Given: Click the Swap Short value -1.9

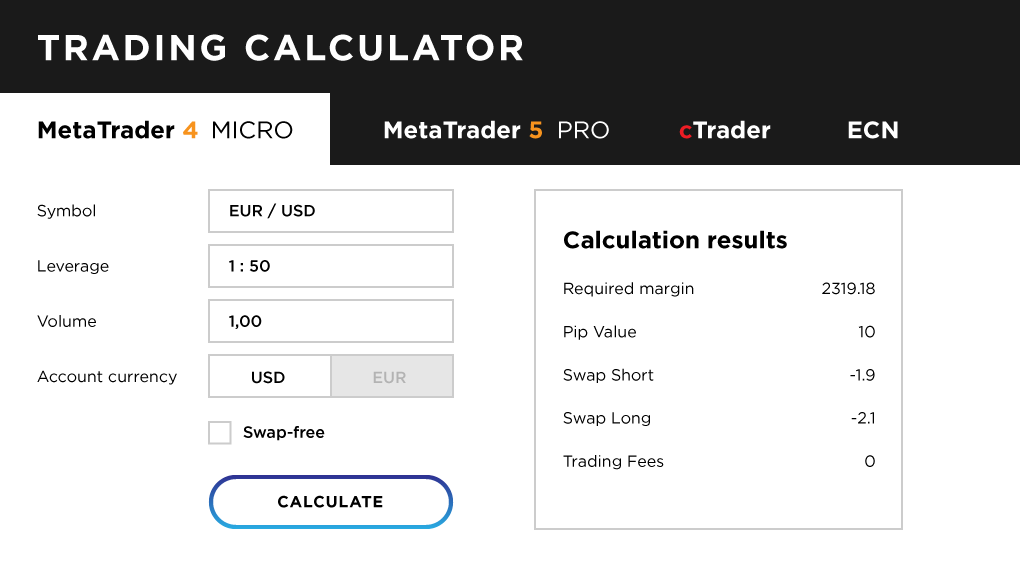Looking at the screenshot, I should click(x=862, y=375).
